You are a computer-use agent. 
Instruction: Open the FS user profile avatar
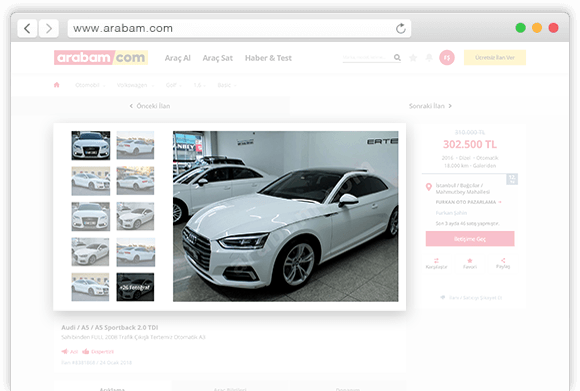447,58
